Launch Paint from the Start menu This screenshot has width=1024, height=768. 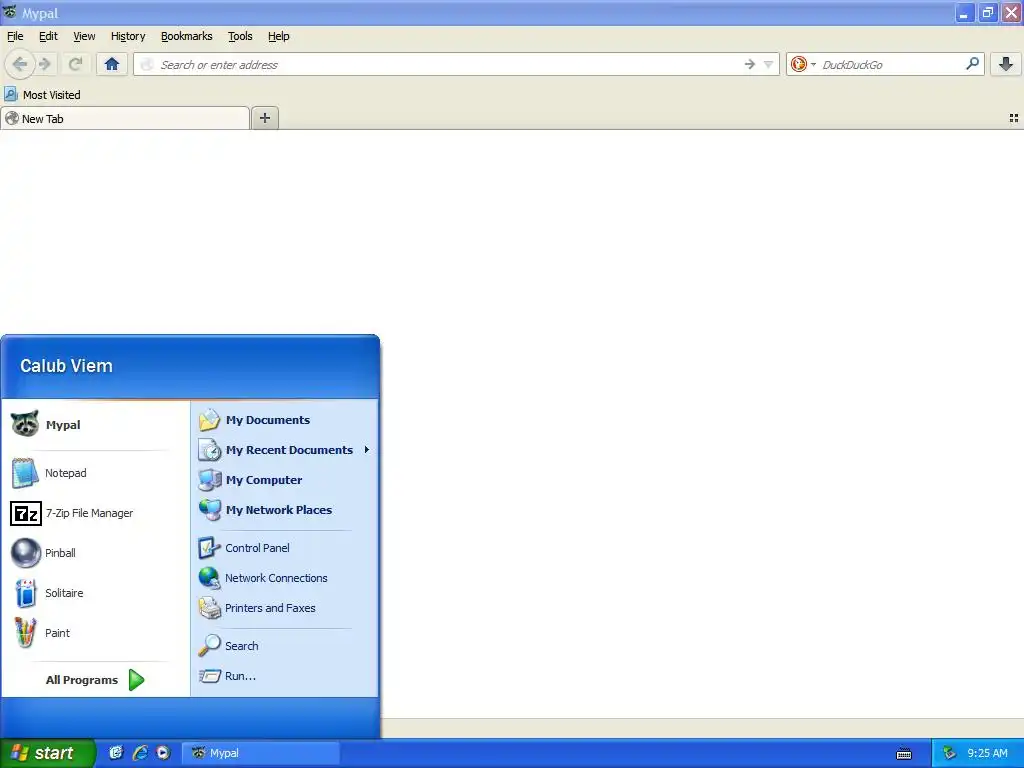pyautogui.click(x=95, y=633)
